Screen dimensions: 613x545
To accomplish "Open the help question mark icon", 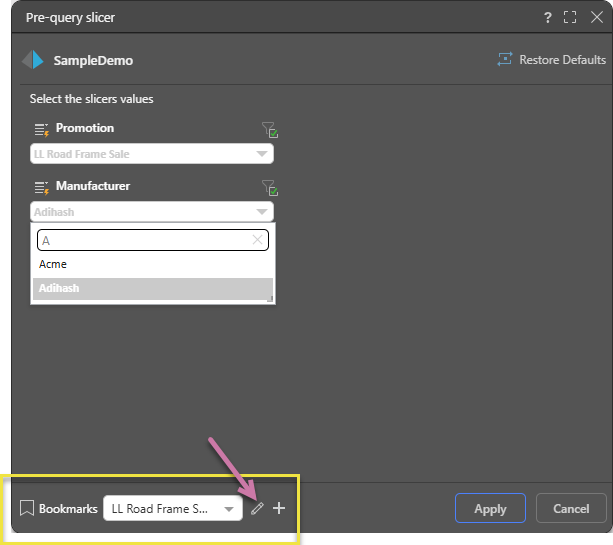I will (x=547, y=17).
